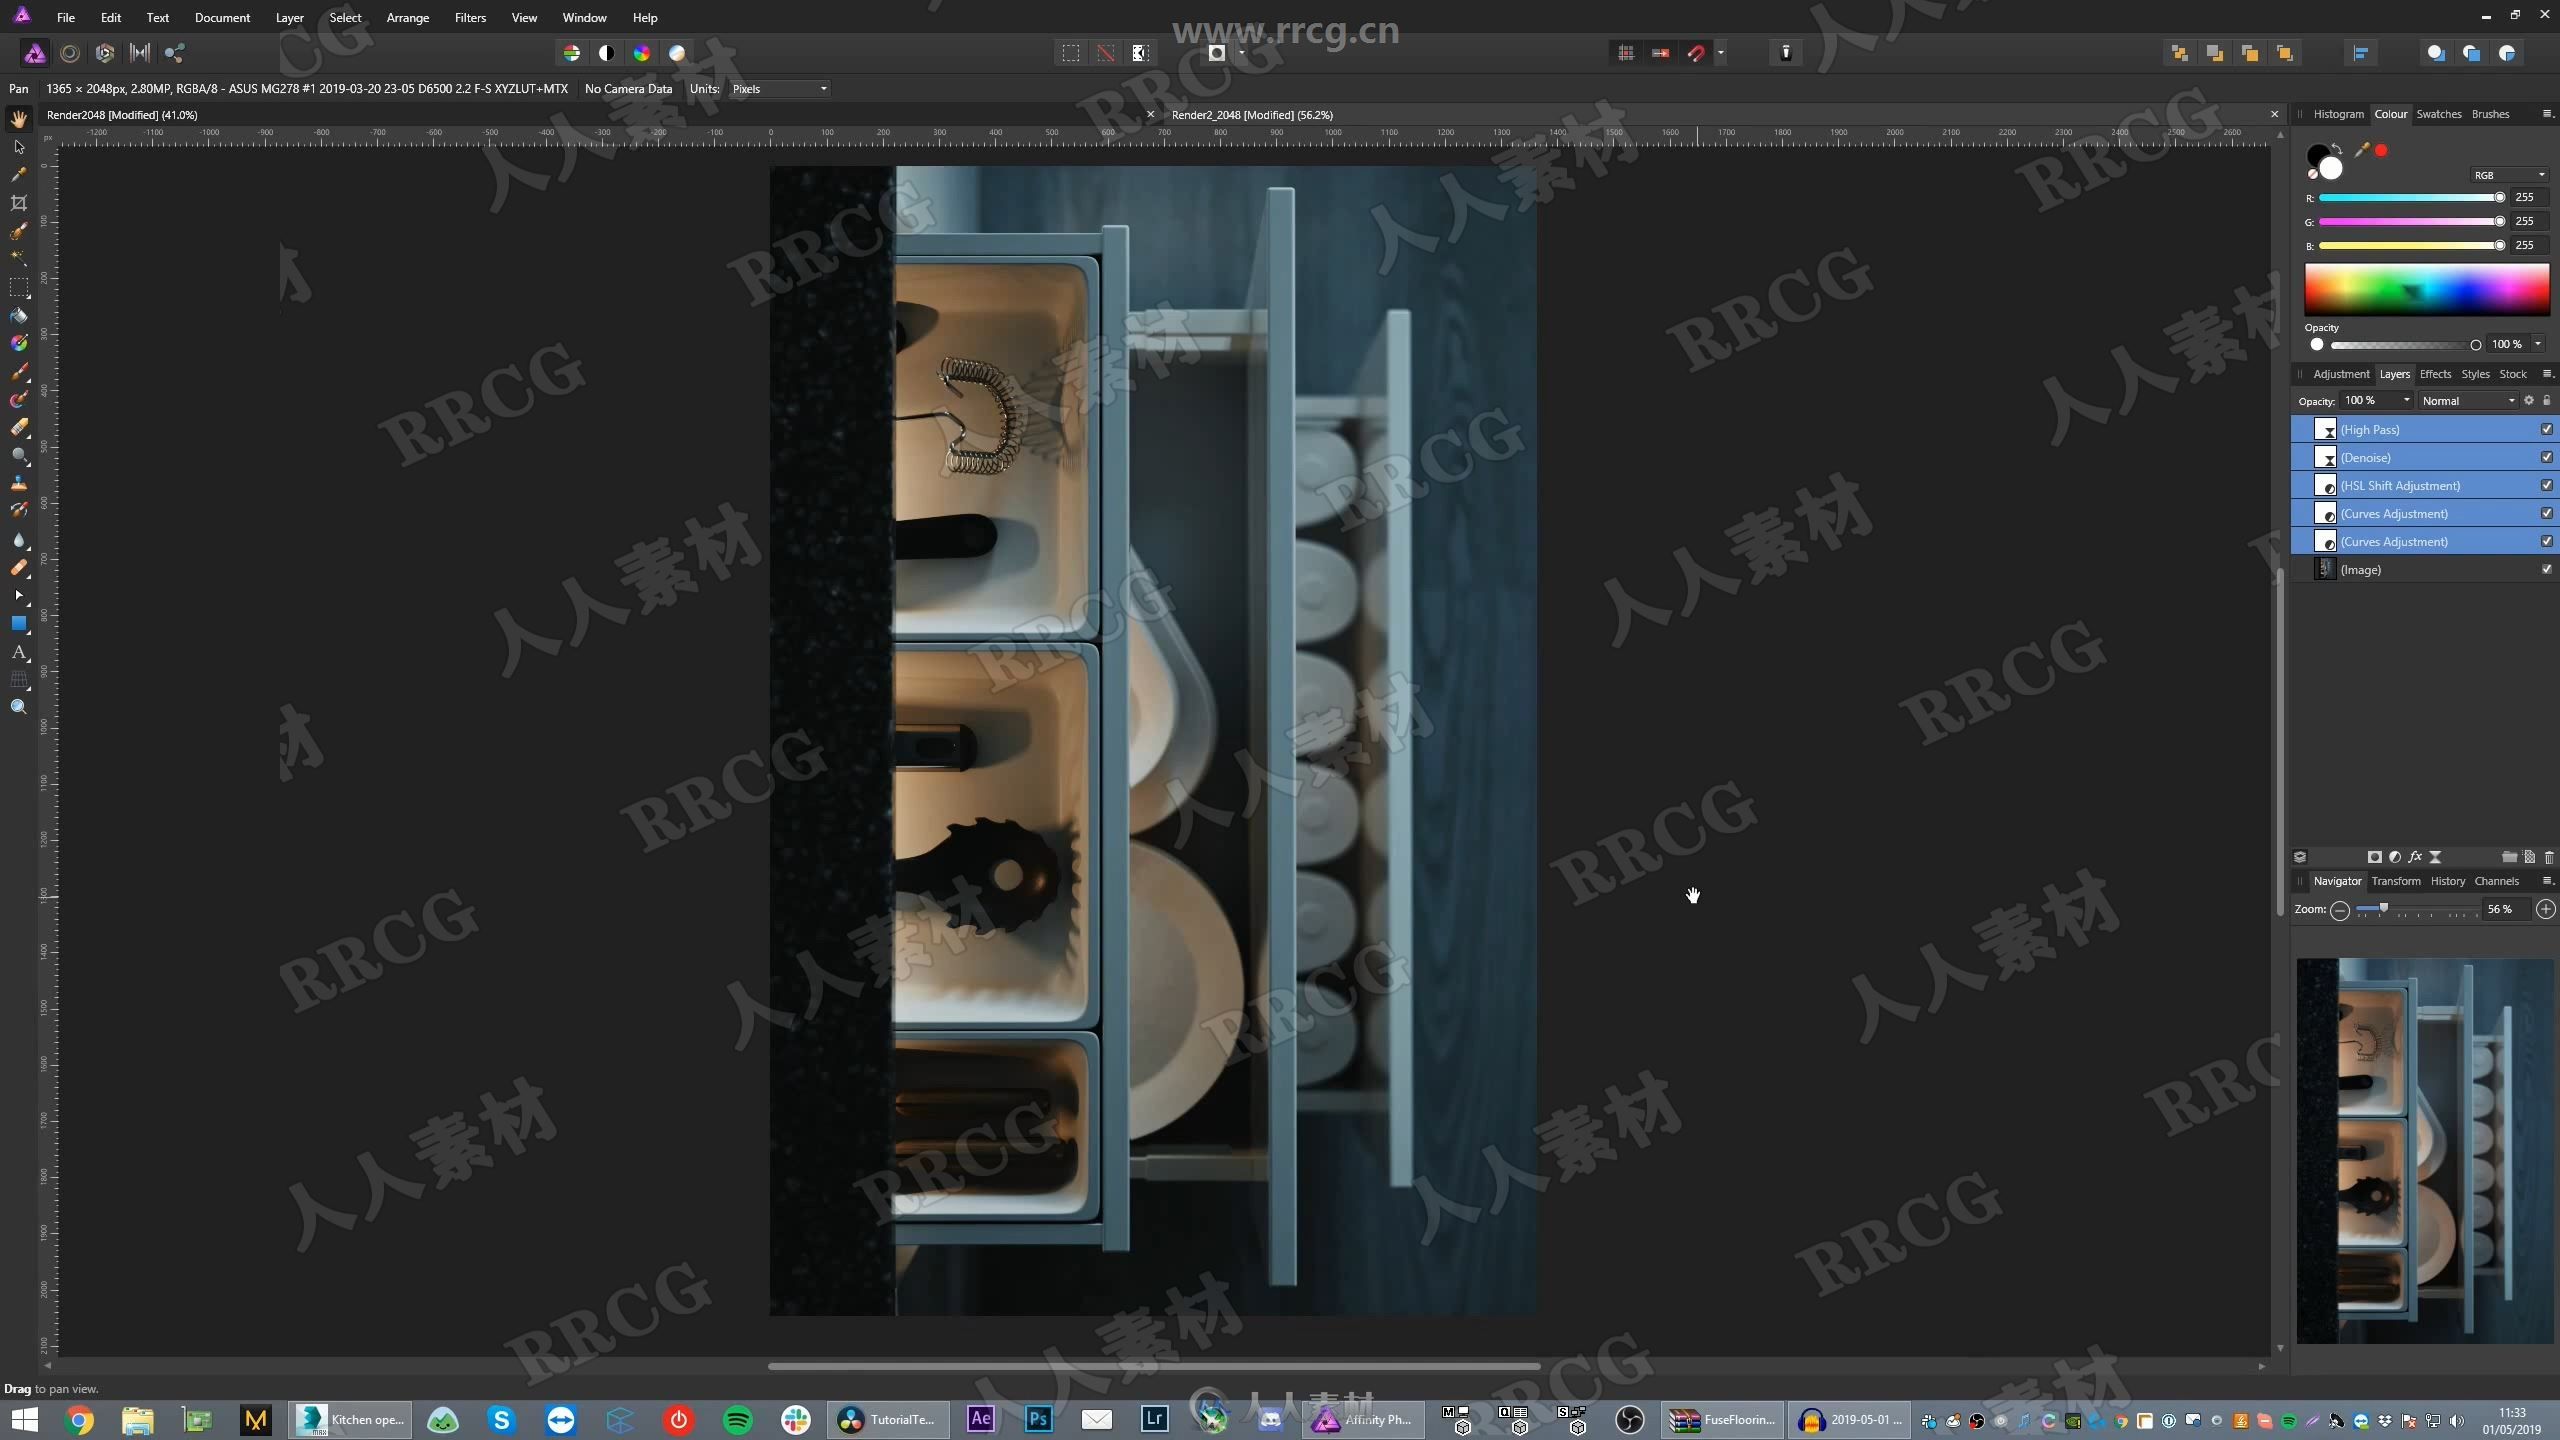
Task: Select the Flood Fill bucket tool
Action: [x=18, y=316]
